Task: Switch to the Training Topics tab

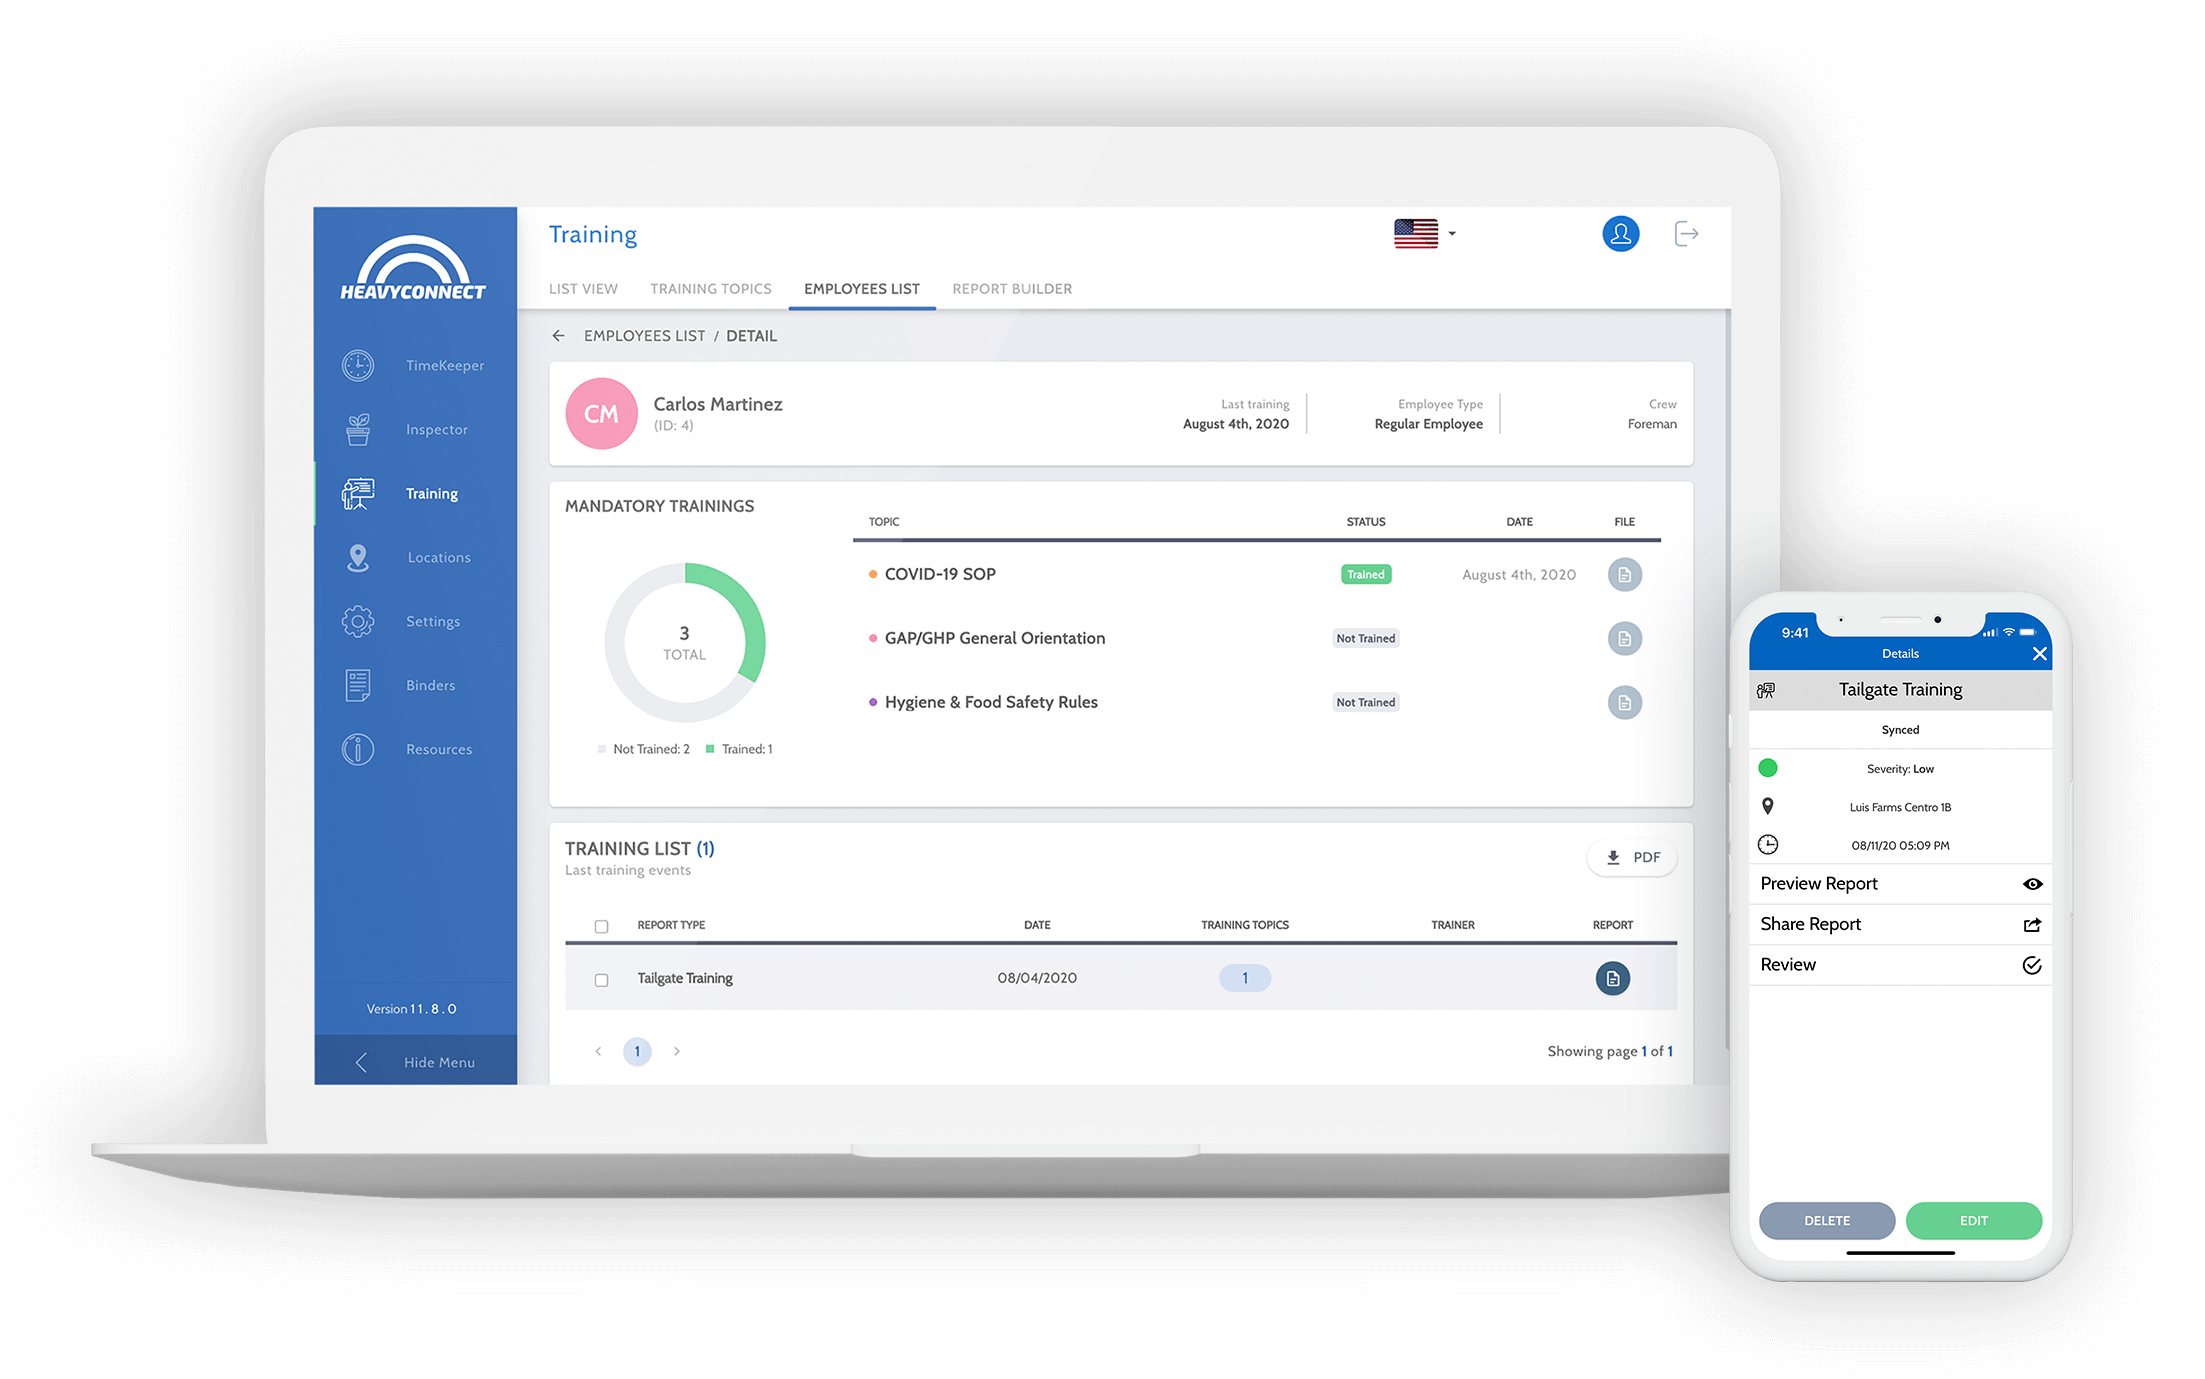Action: coord(710,289)
